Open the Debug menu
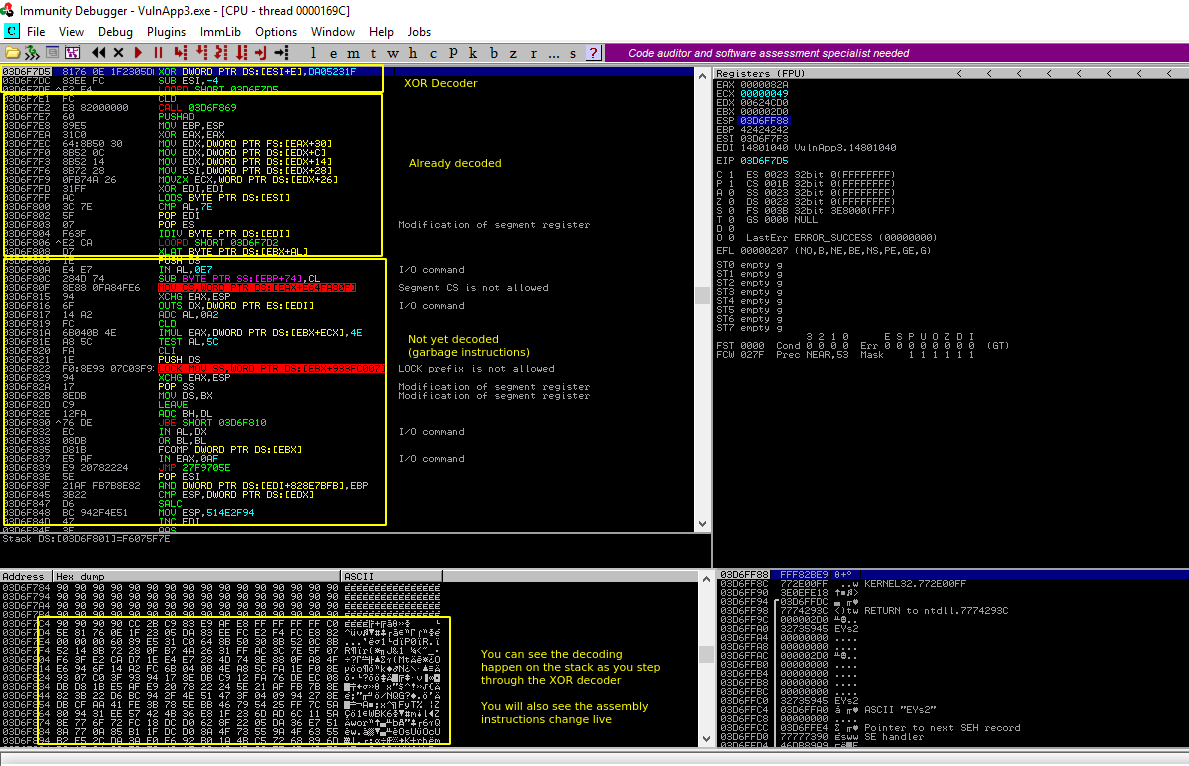The width and height of the screenshot is (1189, 766). (115, 32)
